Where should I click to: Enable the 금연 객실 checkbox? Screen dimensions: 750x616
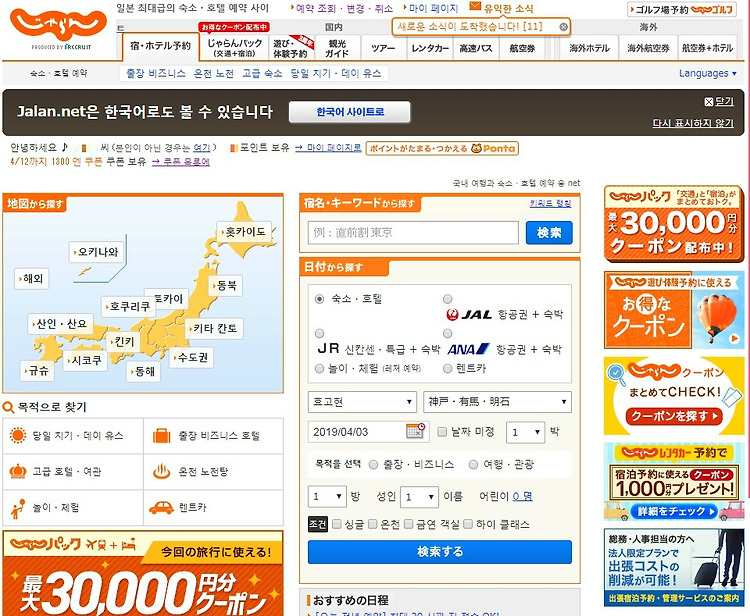pos(408,524)
